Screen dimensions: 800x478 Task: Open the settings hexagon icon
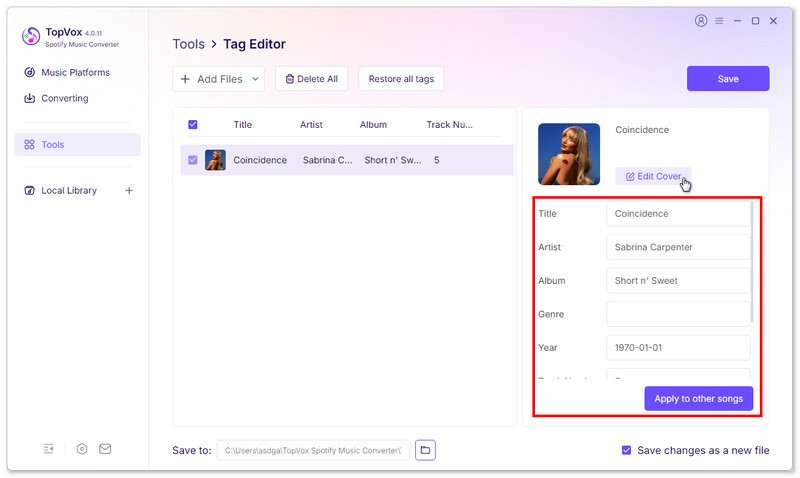[x=82, y=449]
